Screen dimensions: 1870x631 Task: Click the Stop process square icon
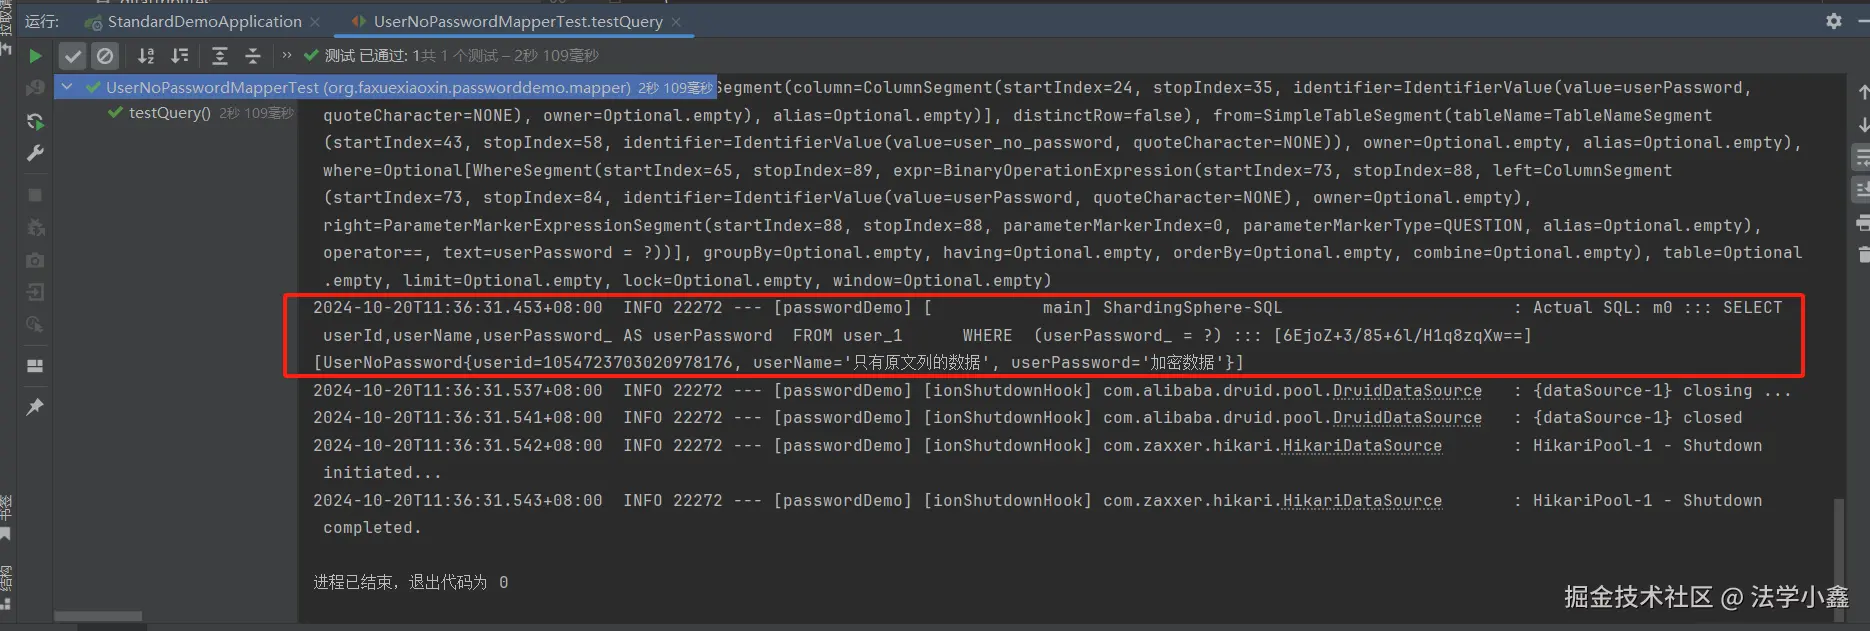pos(35,195)
